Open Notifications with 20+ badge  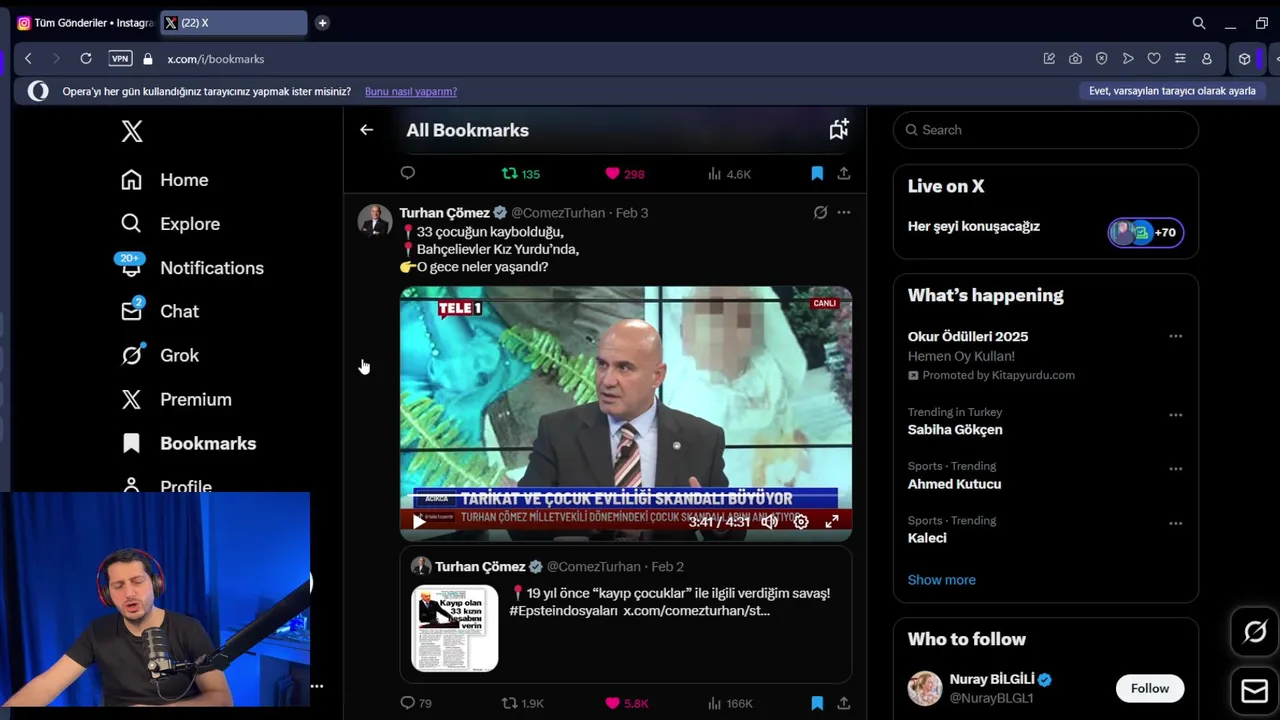pos(192,268)
